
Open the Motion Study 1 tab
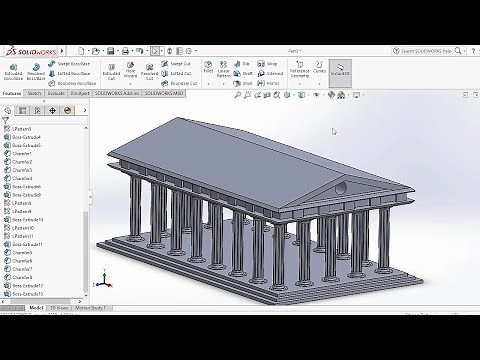(x=90, y=308)
